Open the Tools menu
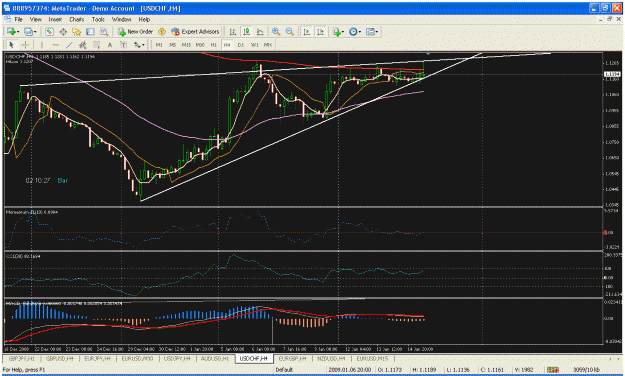This screenshot has height=376, width=625. point(98,19)
